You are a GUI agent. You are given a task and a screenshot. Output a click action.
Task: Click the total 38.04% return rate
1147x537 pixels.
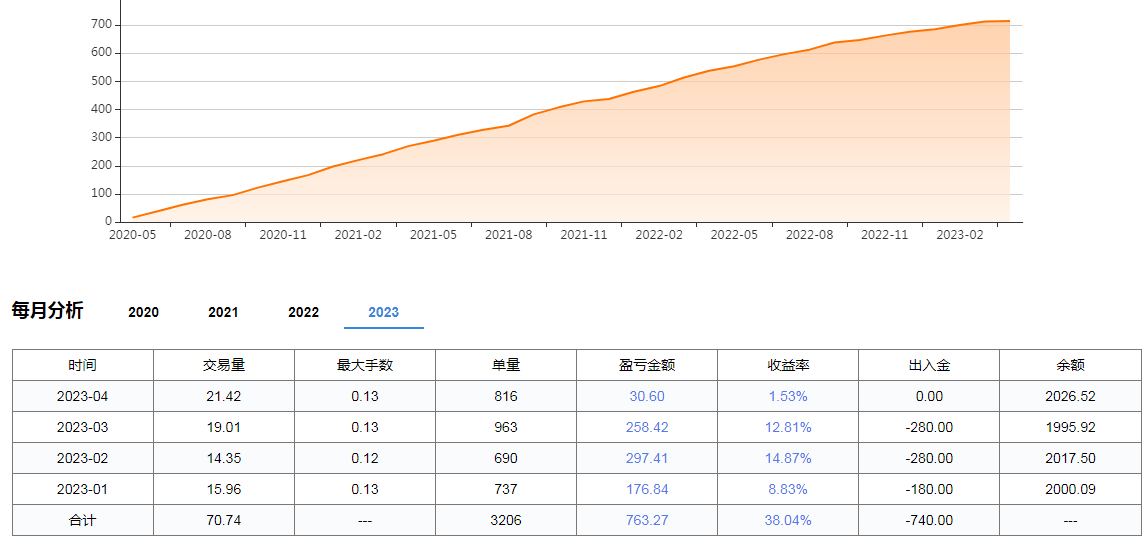(x=788, y=521)
